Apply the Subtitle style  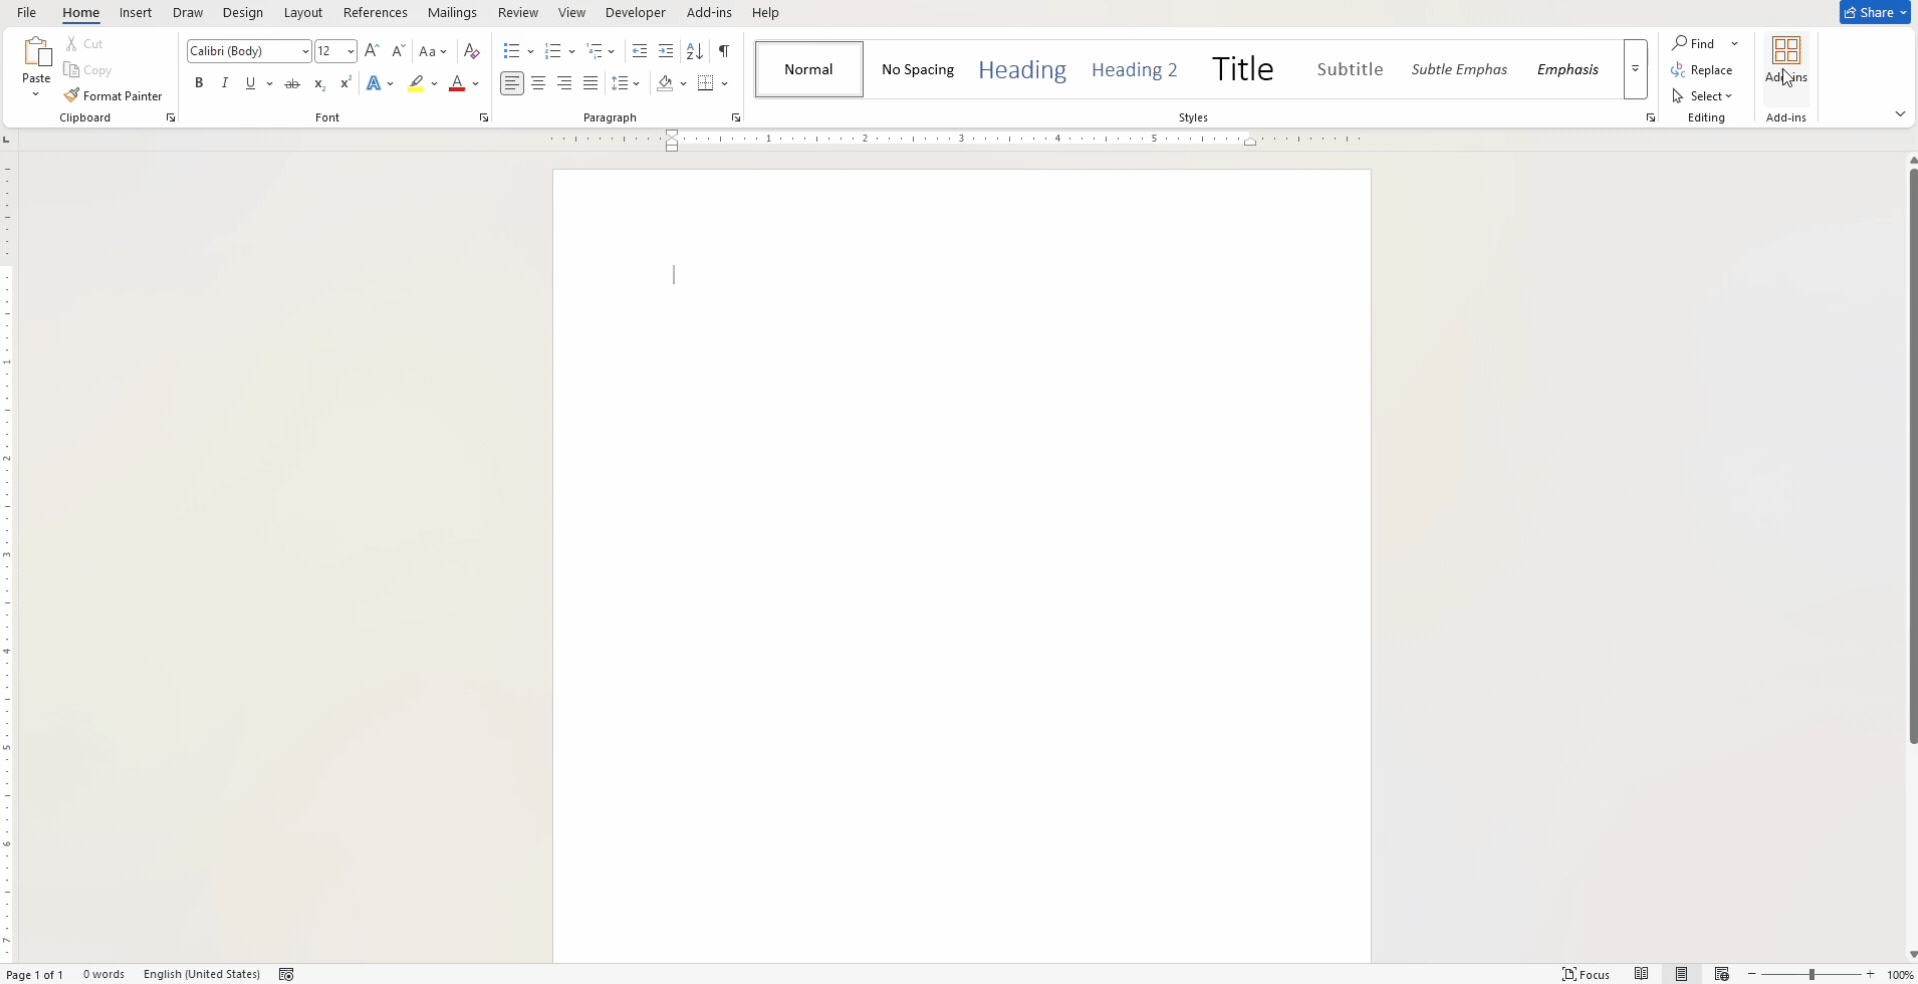1350,69
